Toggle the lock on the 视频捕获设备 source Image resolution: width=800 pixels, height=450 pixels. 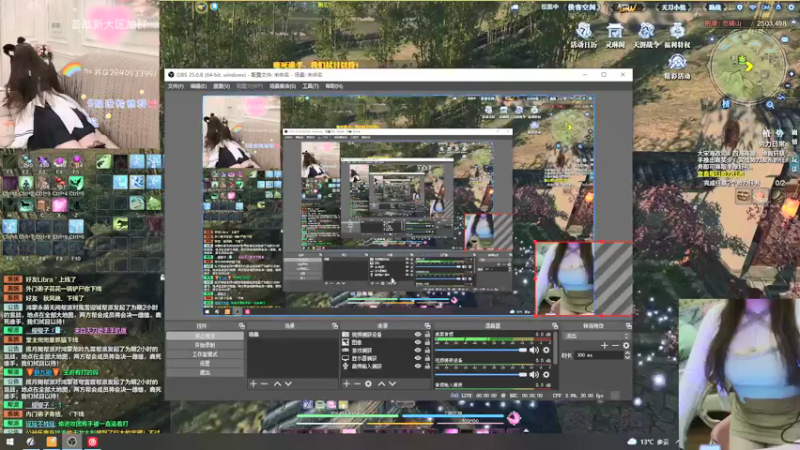[427, 335]
